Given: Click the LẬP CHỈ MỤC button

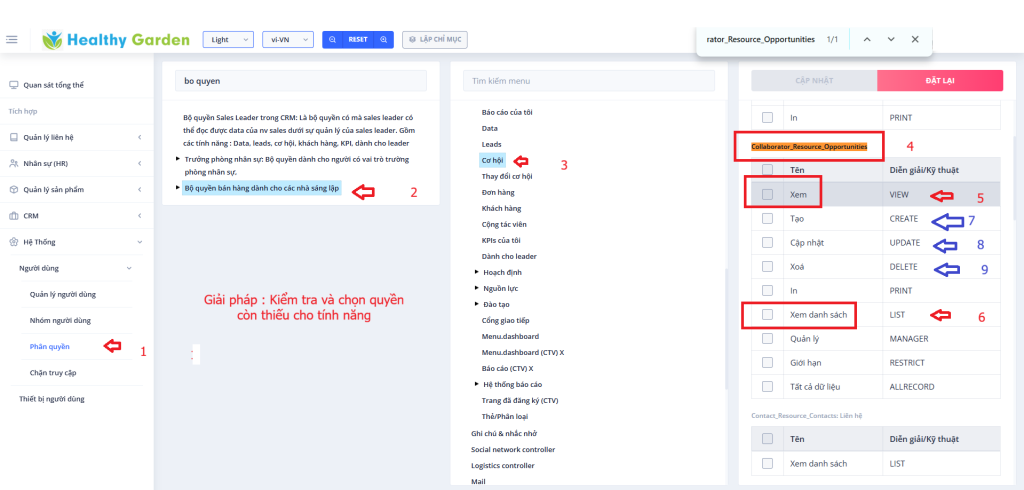Looking at the screenshot, I should point(435,39).
